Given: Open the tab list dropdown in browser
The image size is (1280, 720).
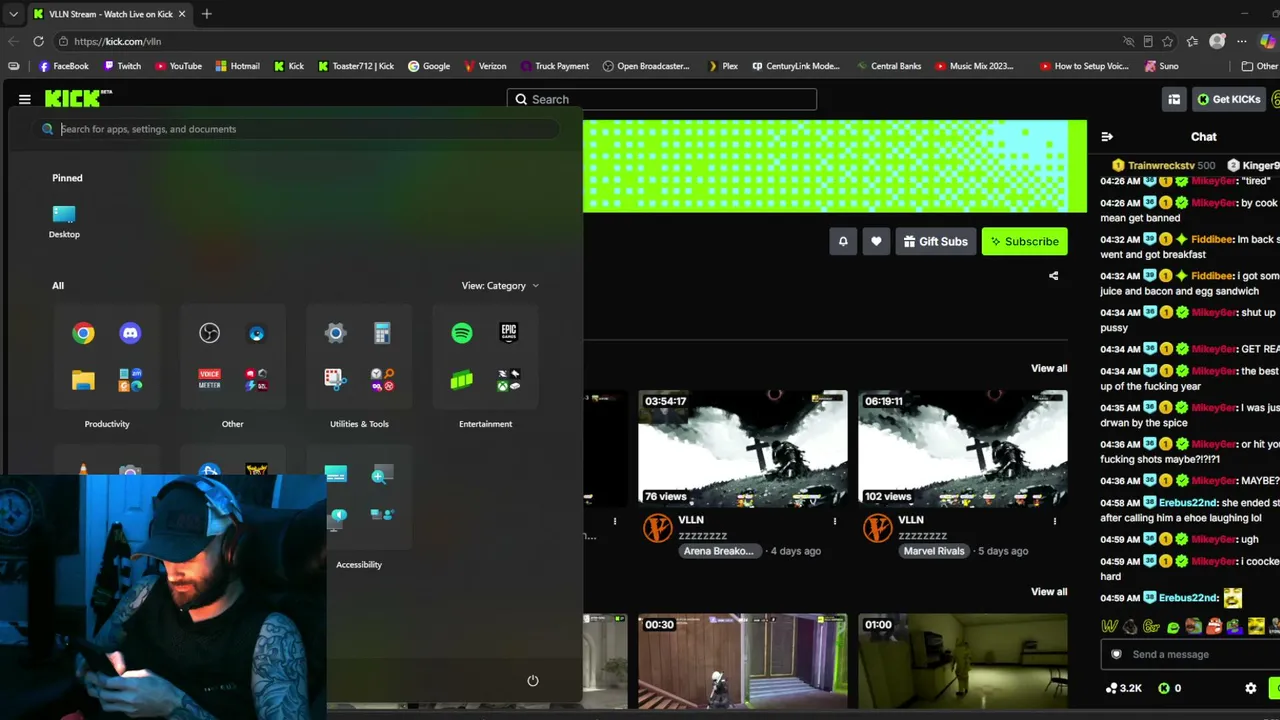Looking at the screenshot, I should pyautogui.click(x=13, y=14).
